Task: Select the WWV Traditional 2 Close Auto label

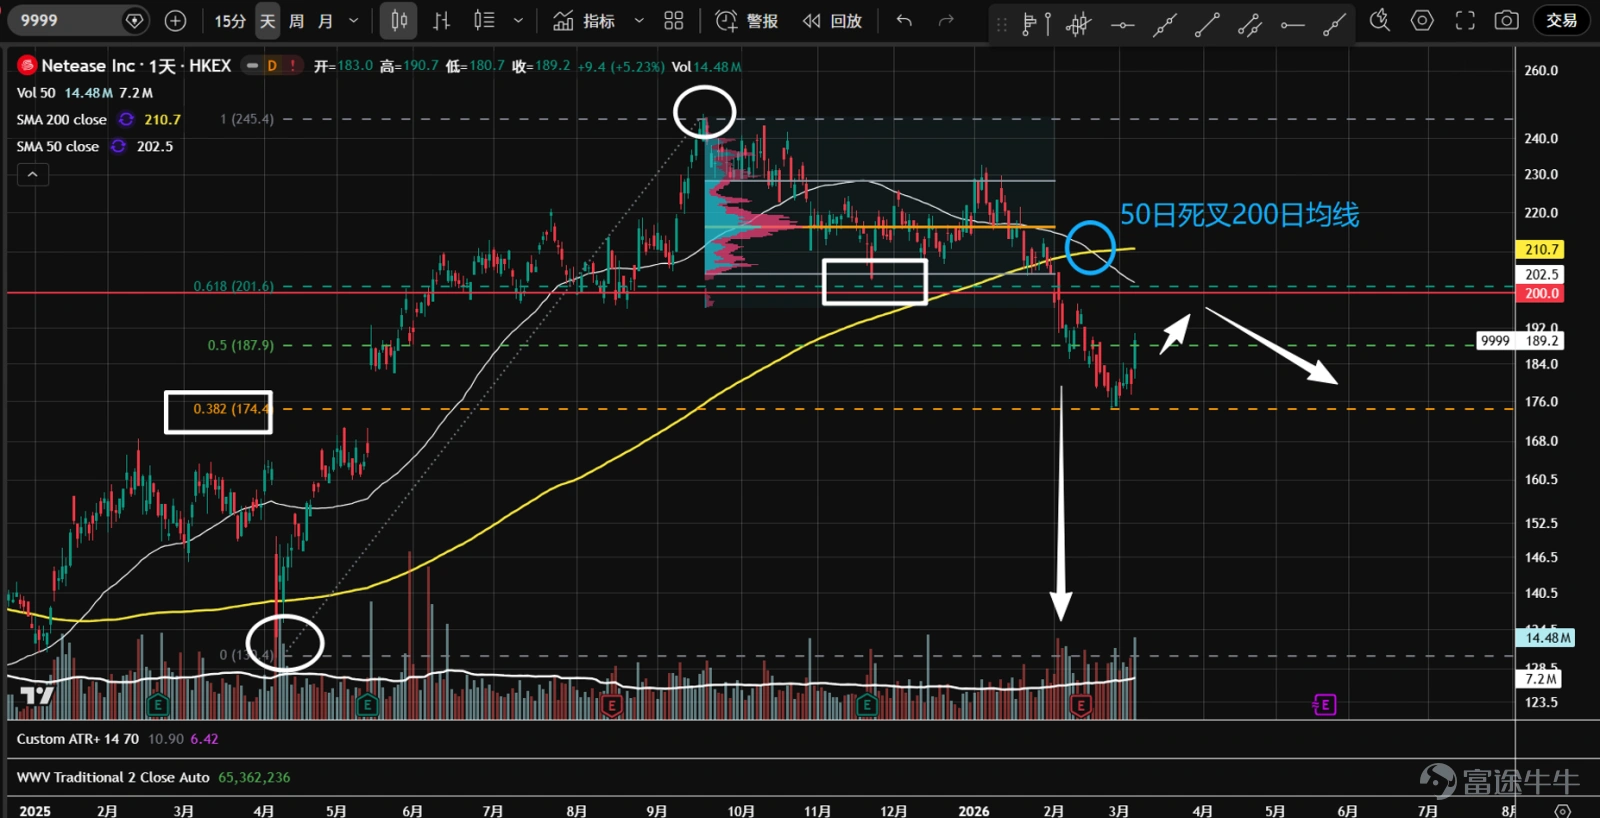Action: click(x=113, y=777)
